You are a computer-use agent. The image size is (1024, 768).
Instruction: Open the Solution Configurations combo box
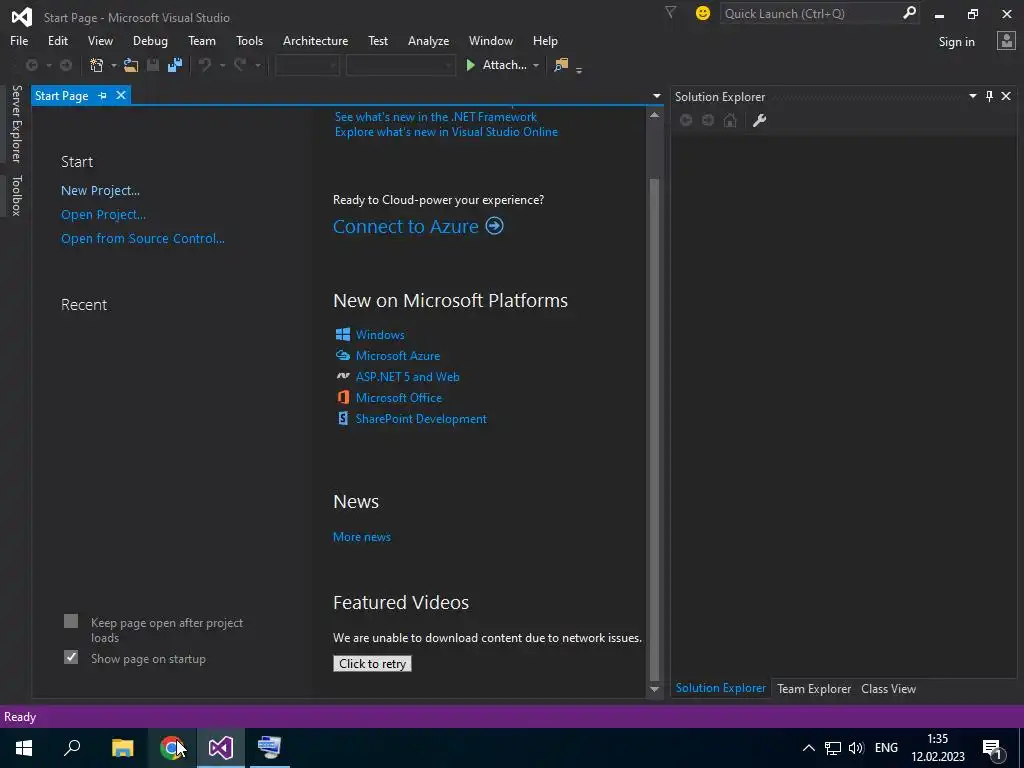click(x=307, y=65)
